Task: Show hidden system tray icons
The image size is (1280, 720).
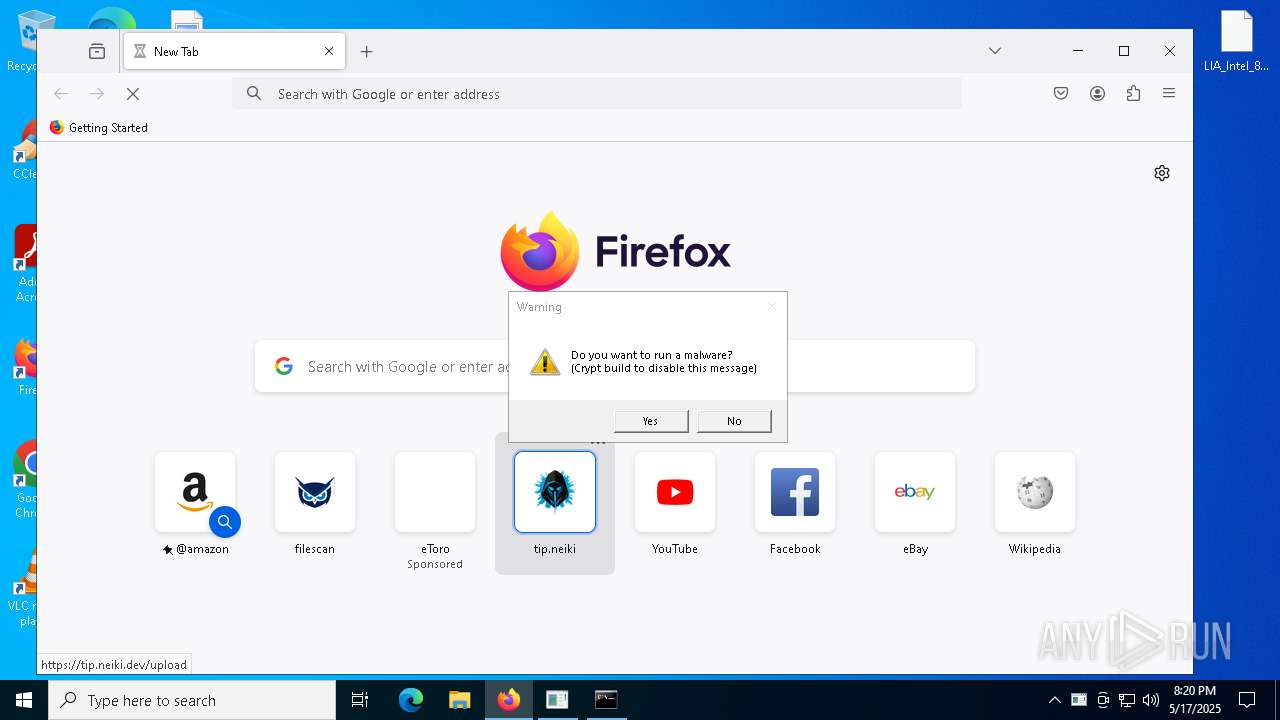Action: coord(1054,700)
